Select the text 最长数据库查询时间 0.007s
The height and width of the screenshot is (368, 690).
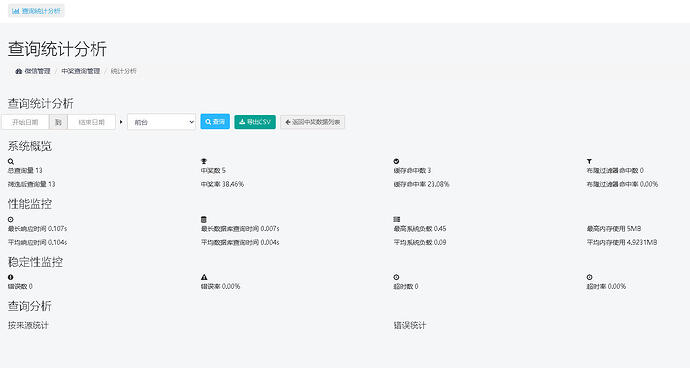(240, 228)
